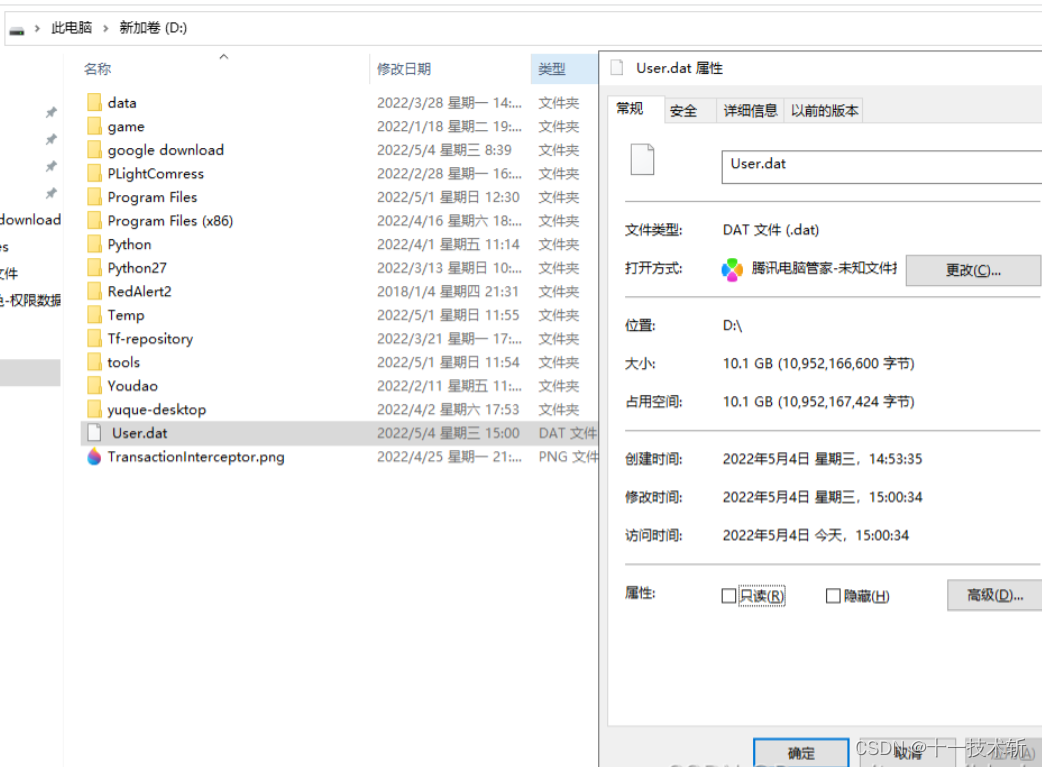Viewport: 1042px width, 767px height.
Task: Click the Youdao folder icon
Action: [94, 385]
